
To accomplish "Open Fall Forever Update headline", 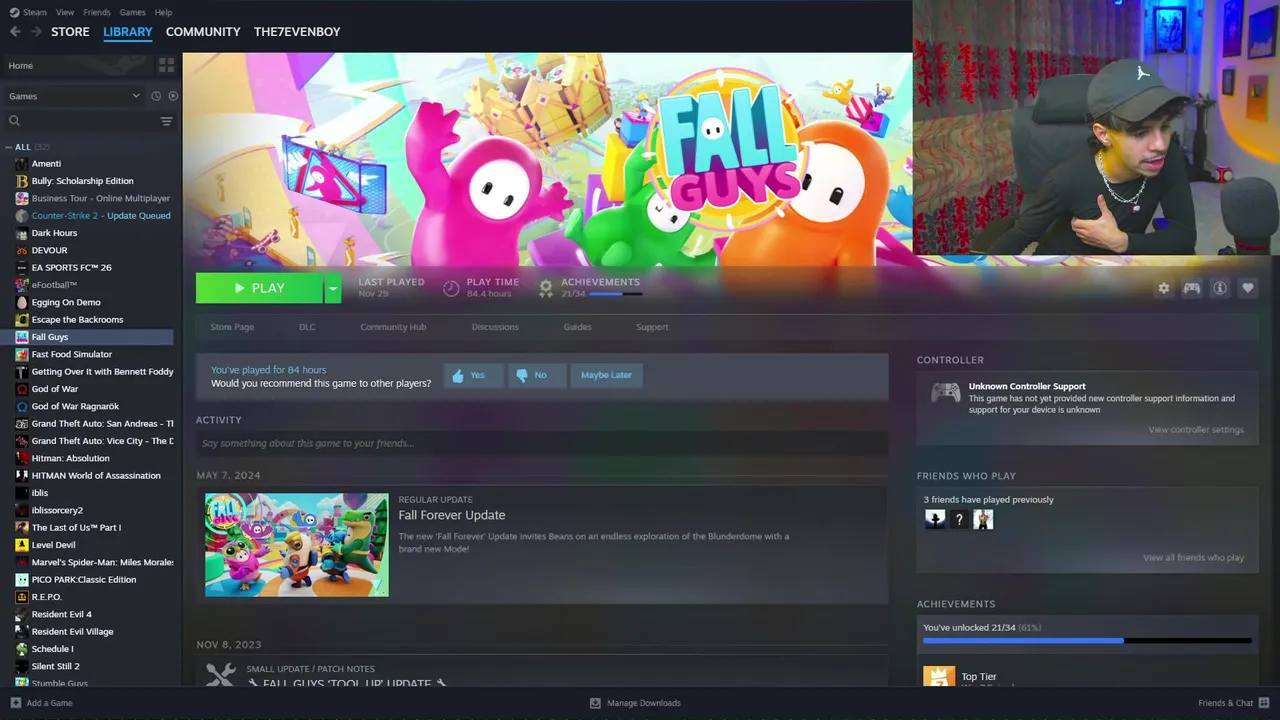I will (x=452, y=515).
